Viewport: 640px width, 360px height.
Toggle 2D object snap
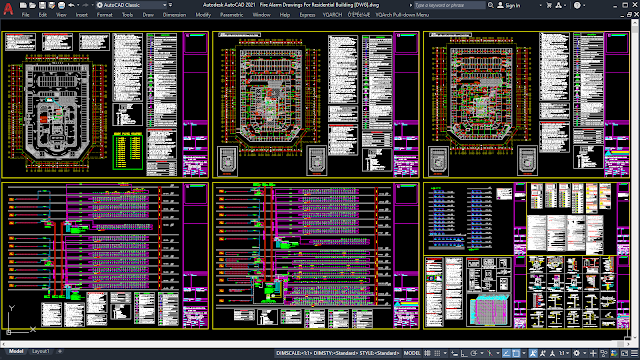tap(516, 353)
